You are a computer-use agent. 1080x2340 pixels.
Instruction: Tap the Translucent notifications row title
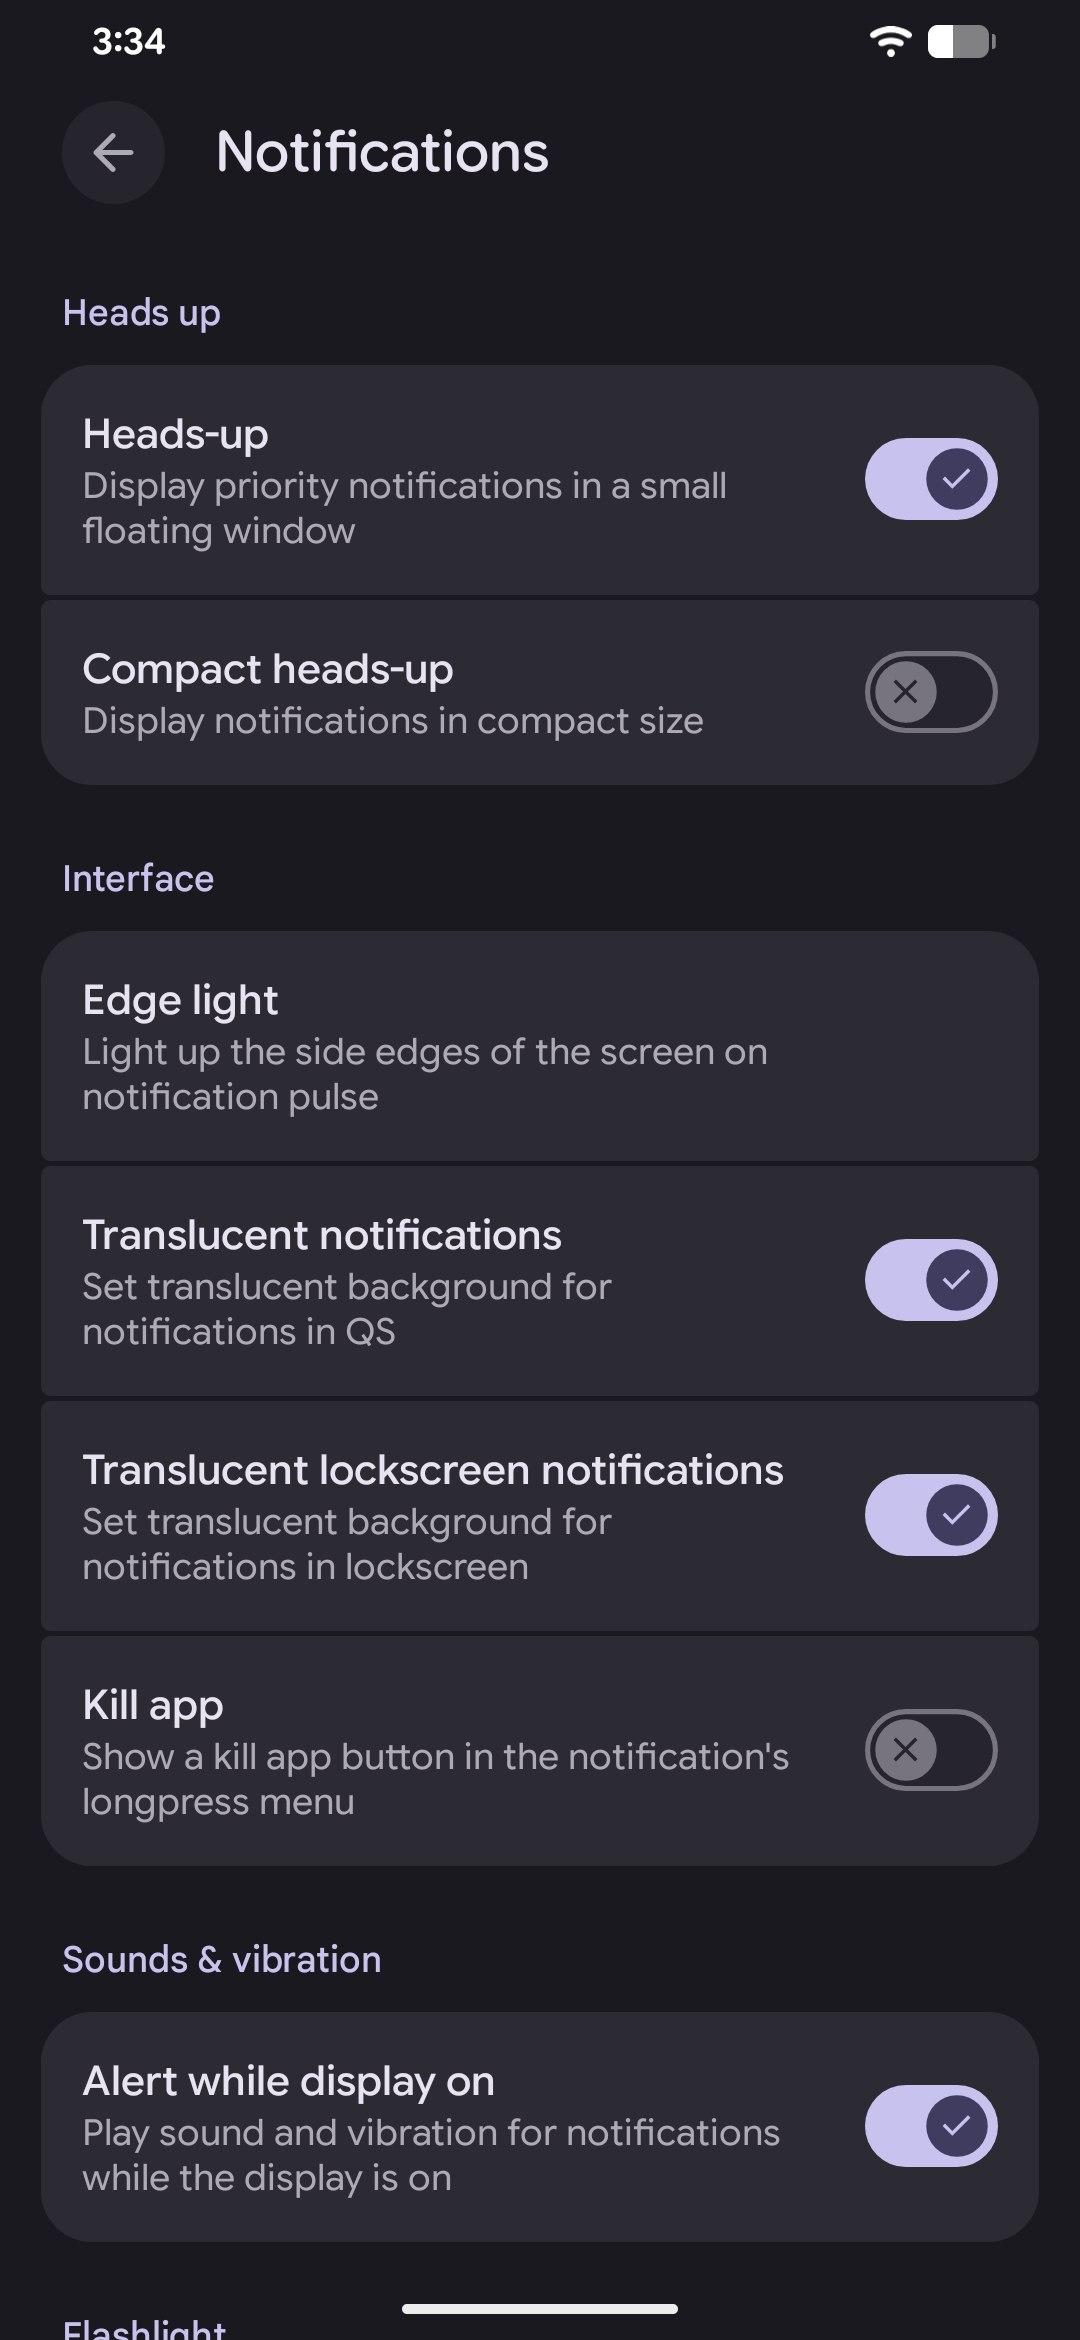pos(322,1236)
